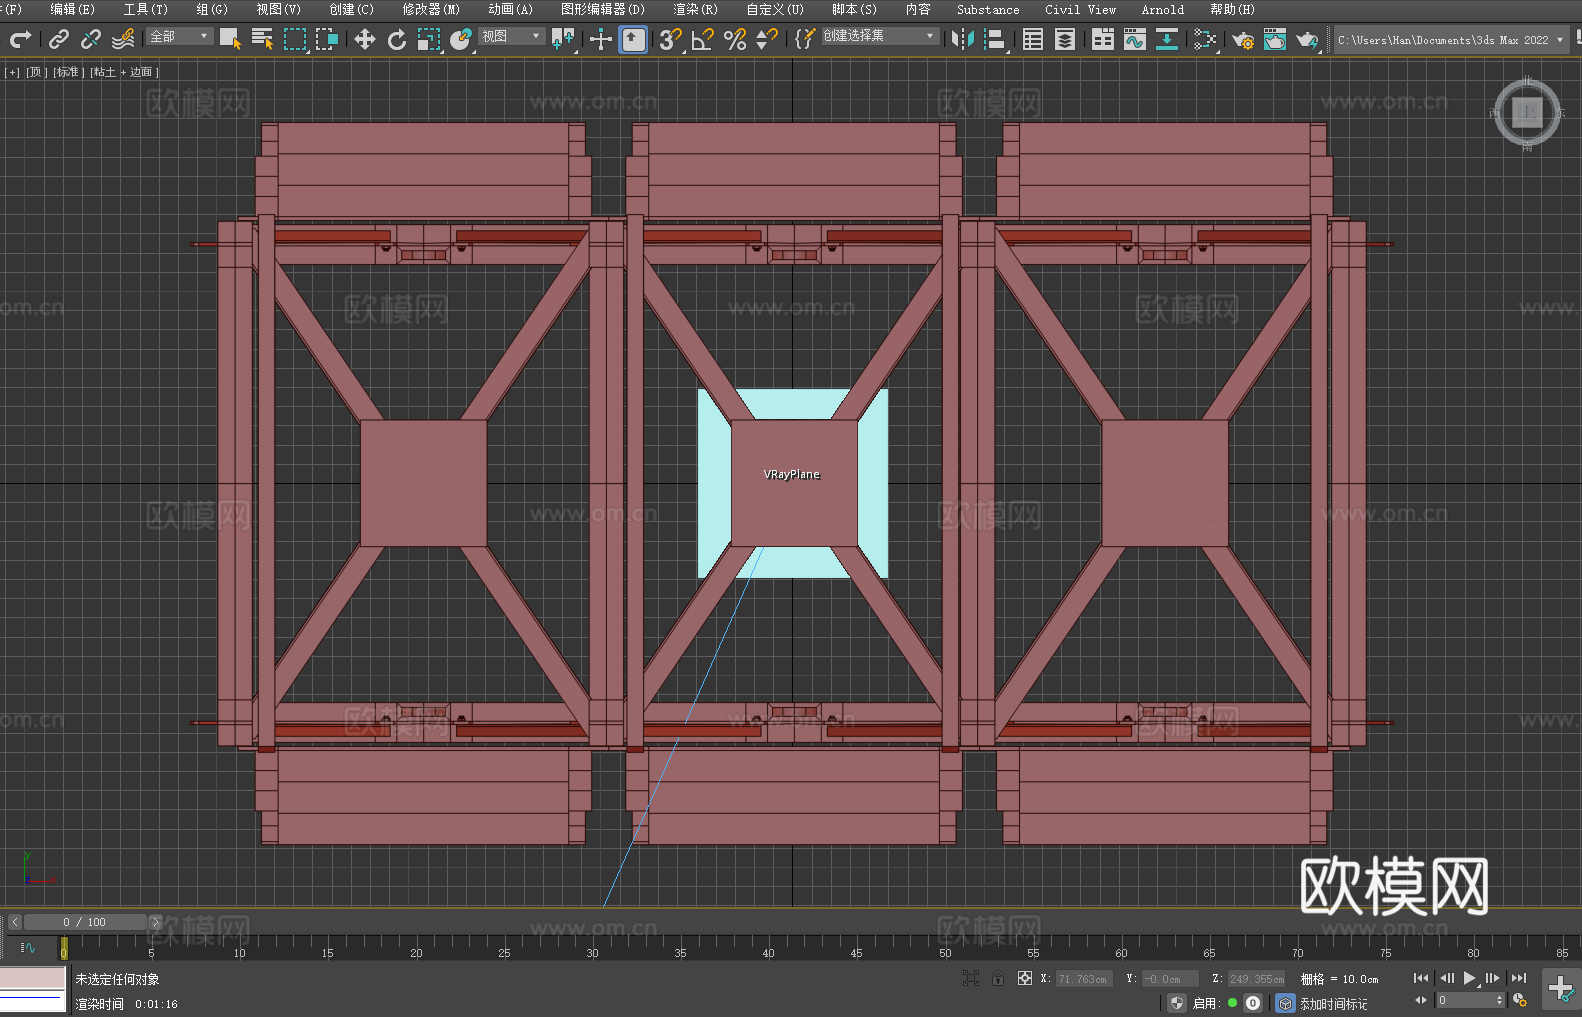This screenshot has height=1017, width=1582.
Task: Open the Render Setup teapot icon
Action: click(1243, 39)
